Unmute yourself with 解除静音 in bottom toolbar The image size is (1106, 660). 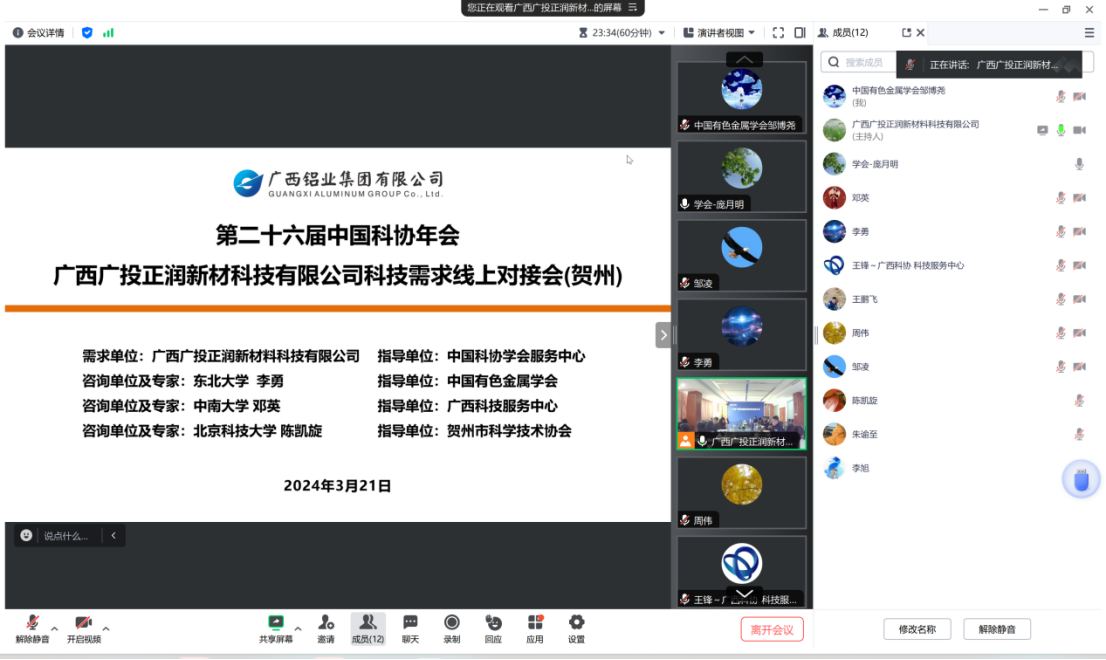32,628
